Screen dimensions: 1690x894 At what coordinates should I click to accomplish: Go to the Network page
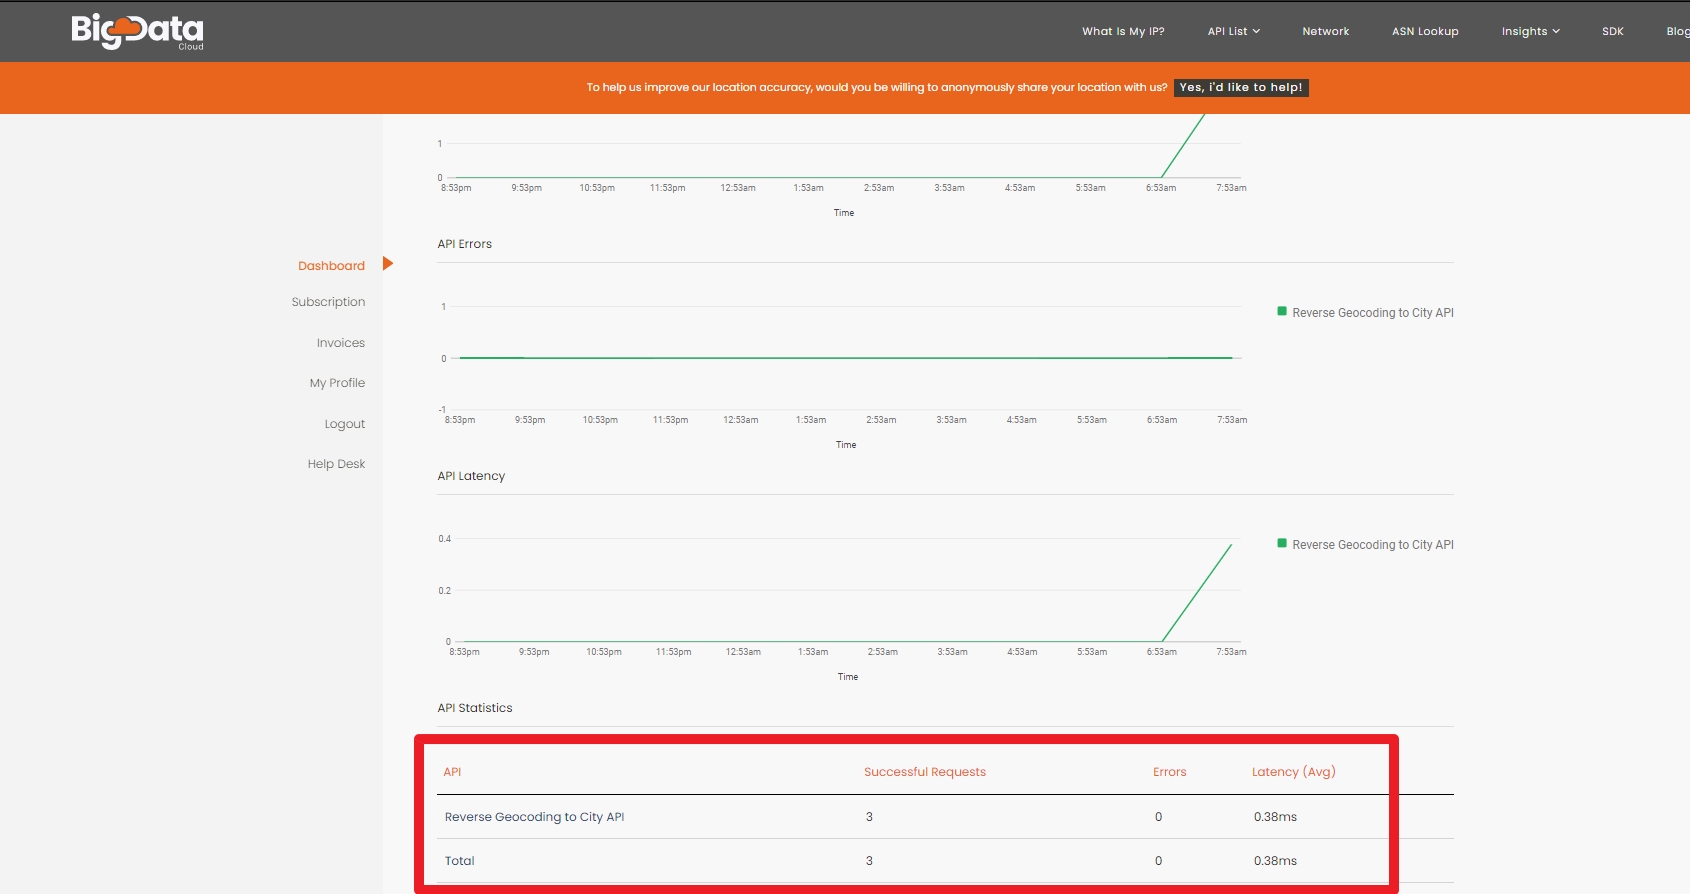pos(1325,31)
